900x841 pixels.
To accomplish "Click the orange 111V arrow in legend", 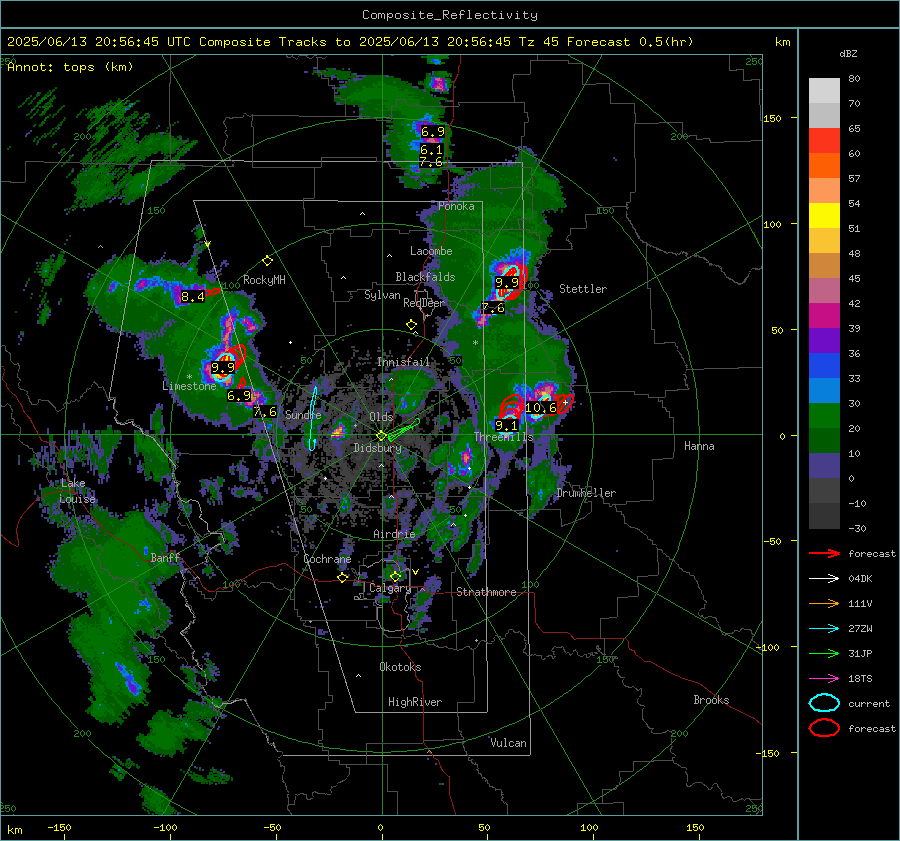I will point(824,603).
